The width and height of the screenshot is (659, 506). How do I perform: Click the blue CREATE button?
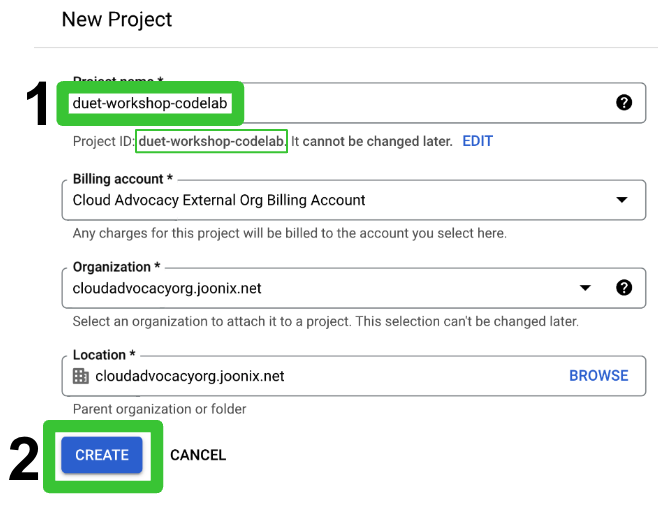(102, 455)
